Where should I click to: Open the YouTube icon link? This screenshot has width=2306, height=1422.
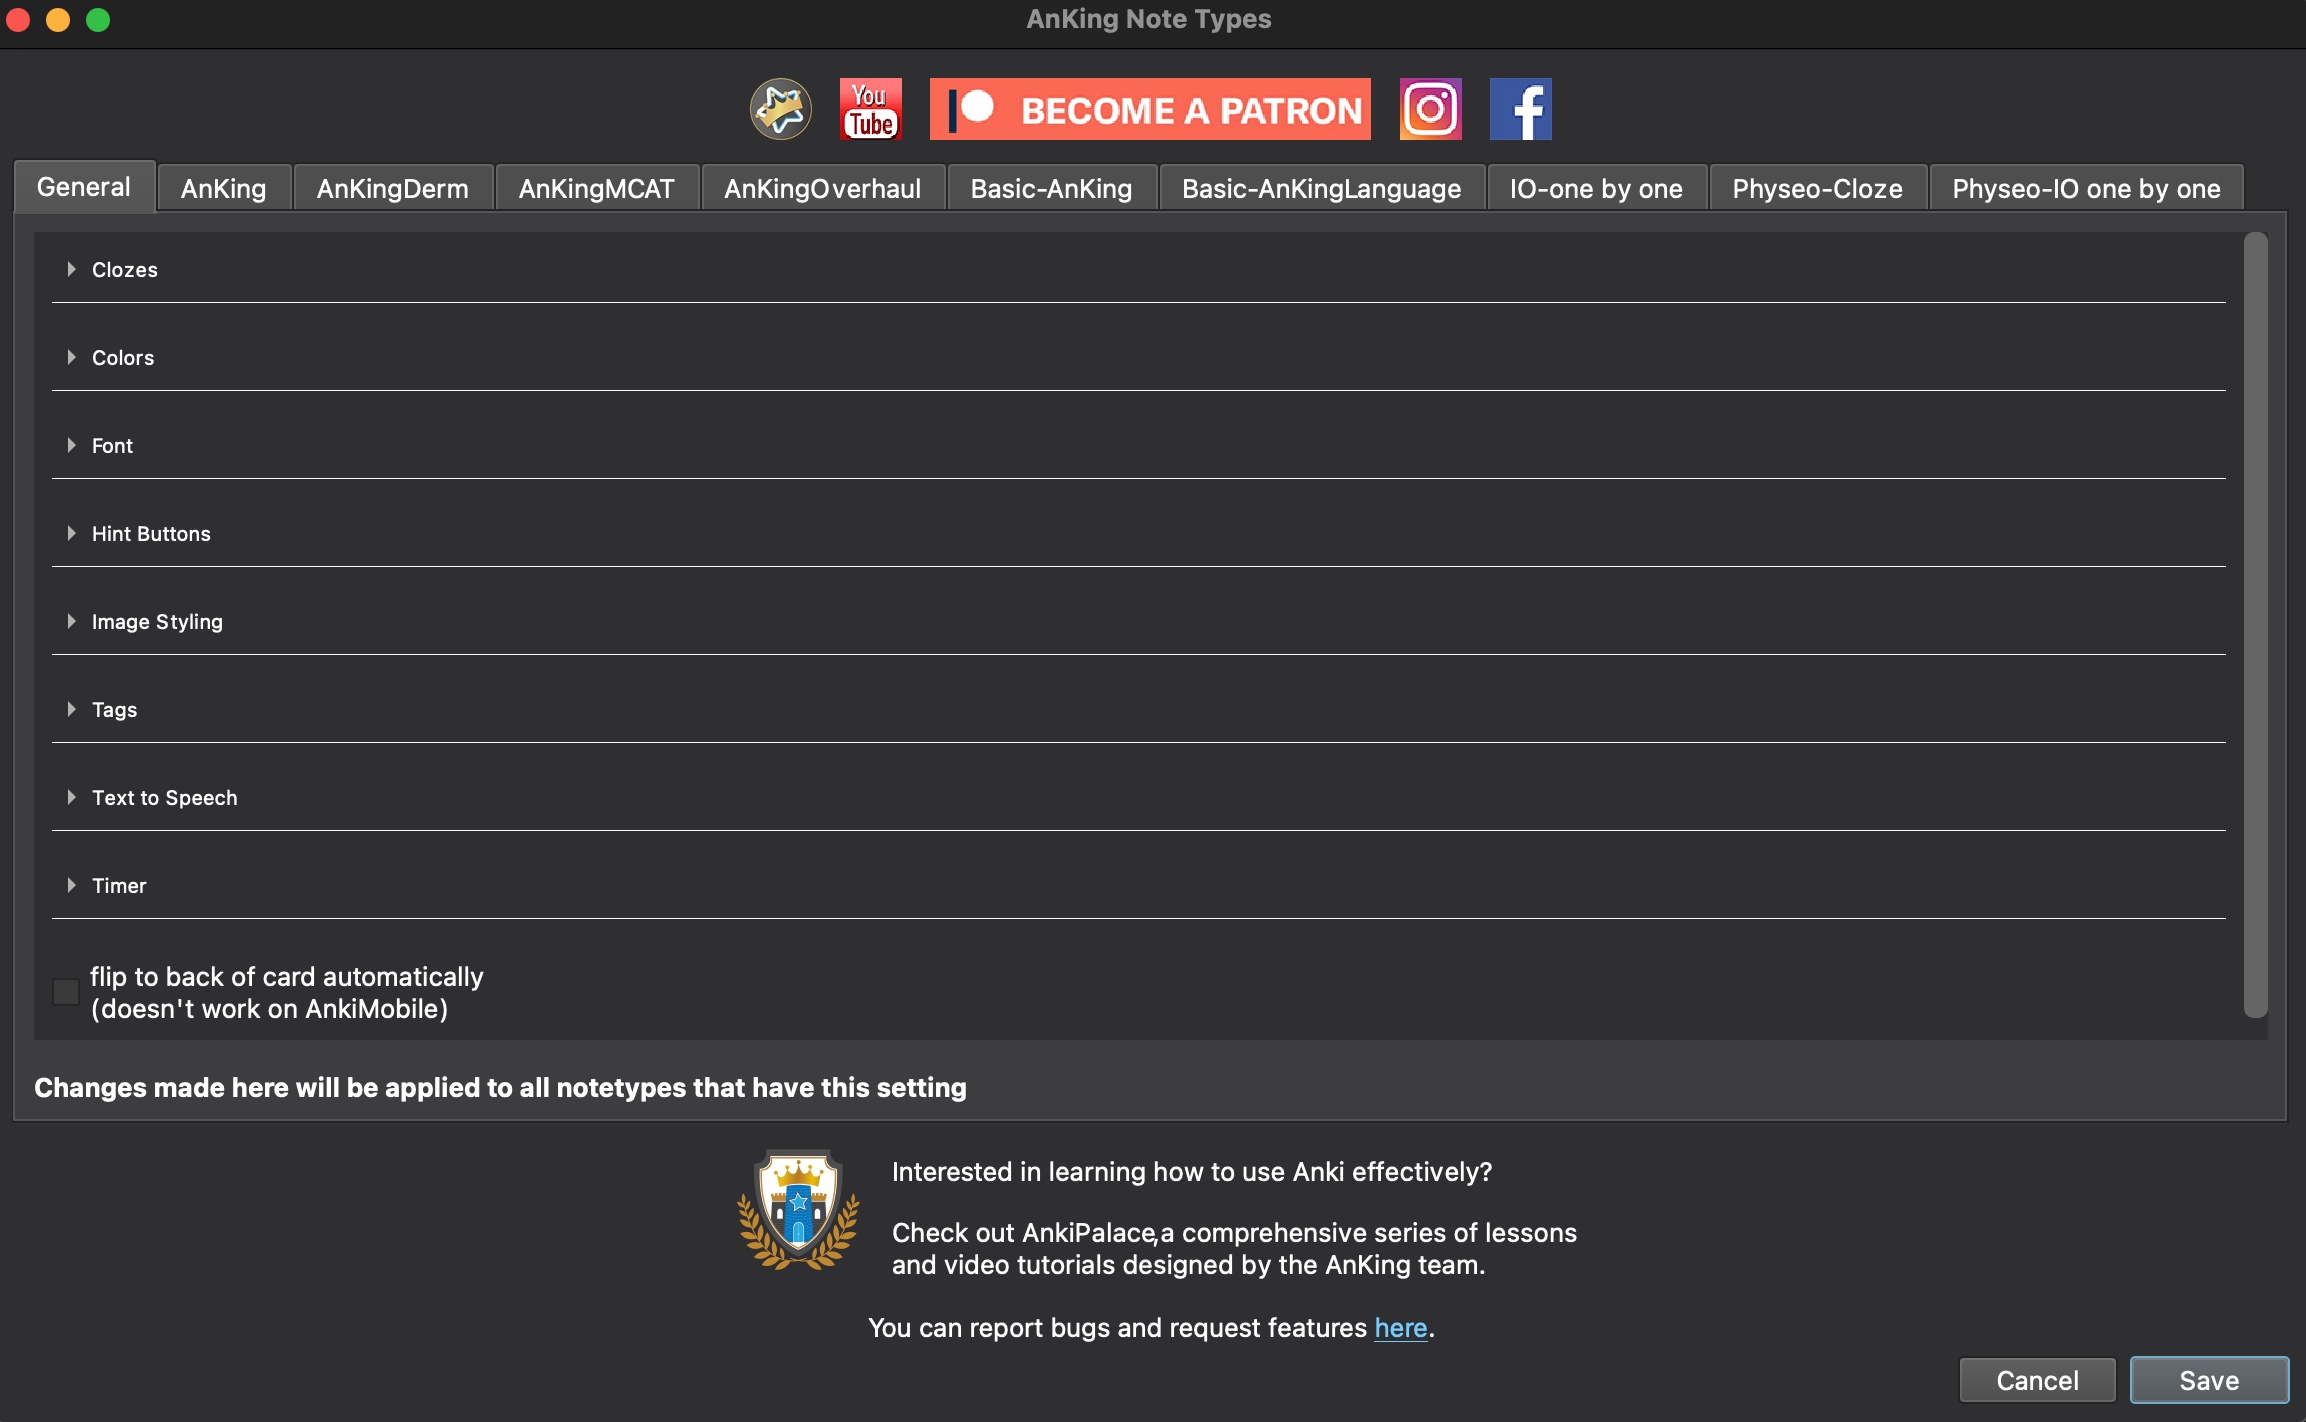[870, 109]
